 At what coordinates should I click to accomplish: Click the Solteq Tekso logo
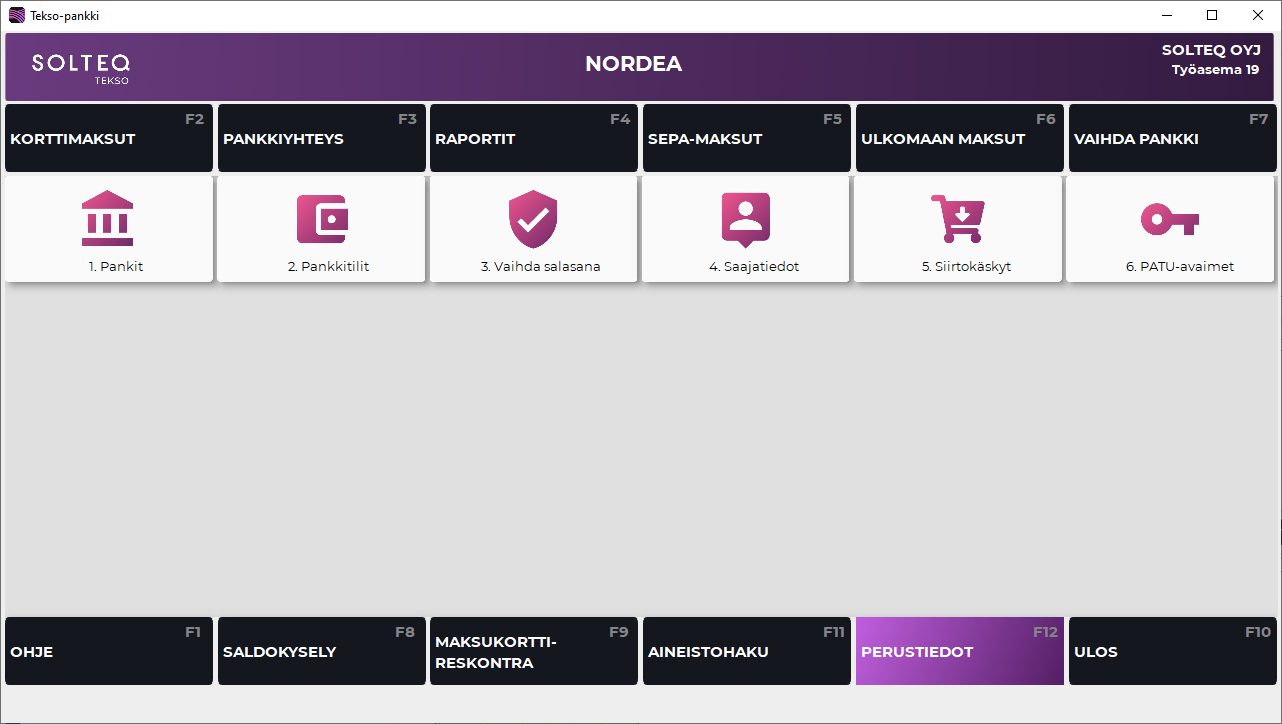80,66
